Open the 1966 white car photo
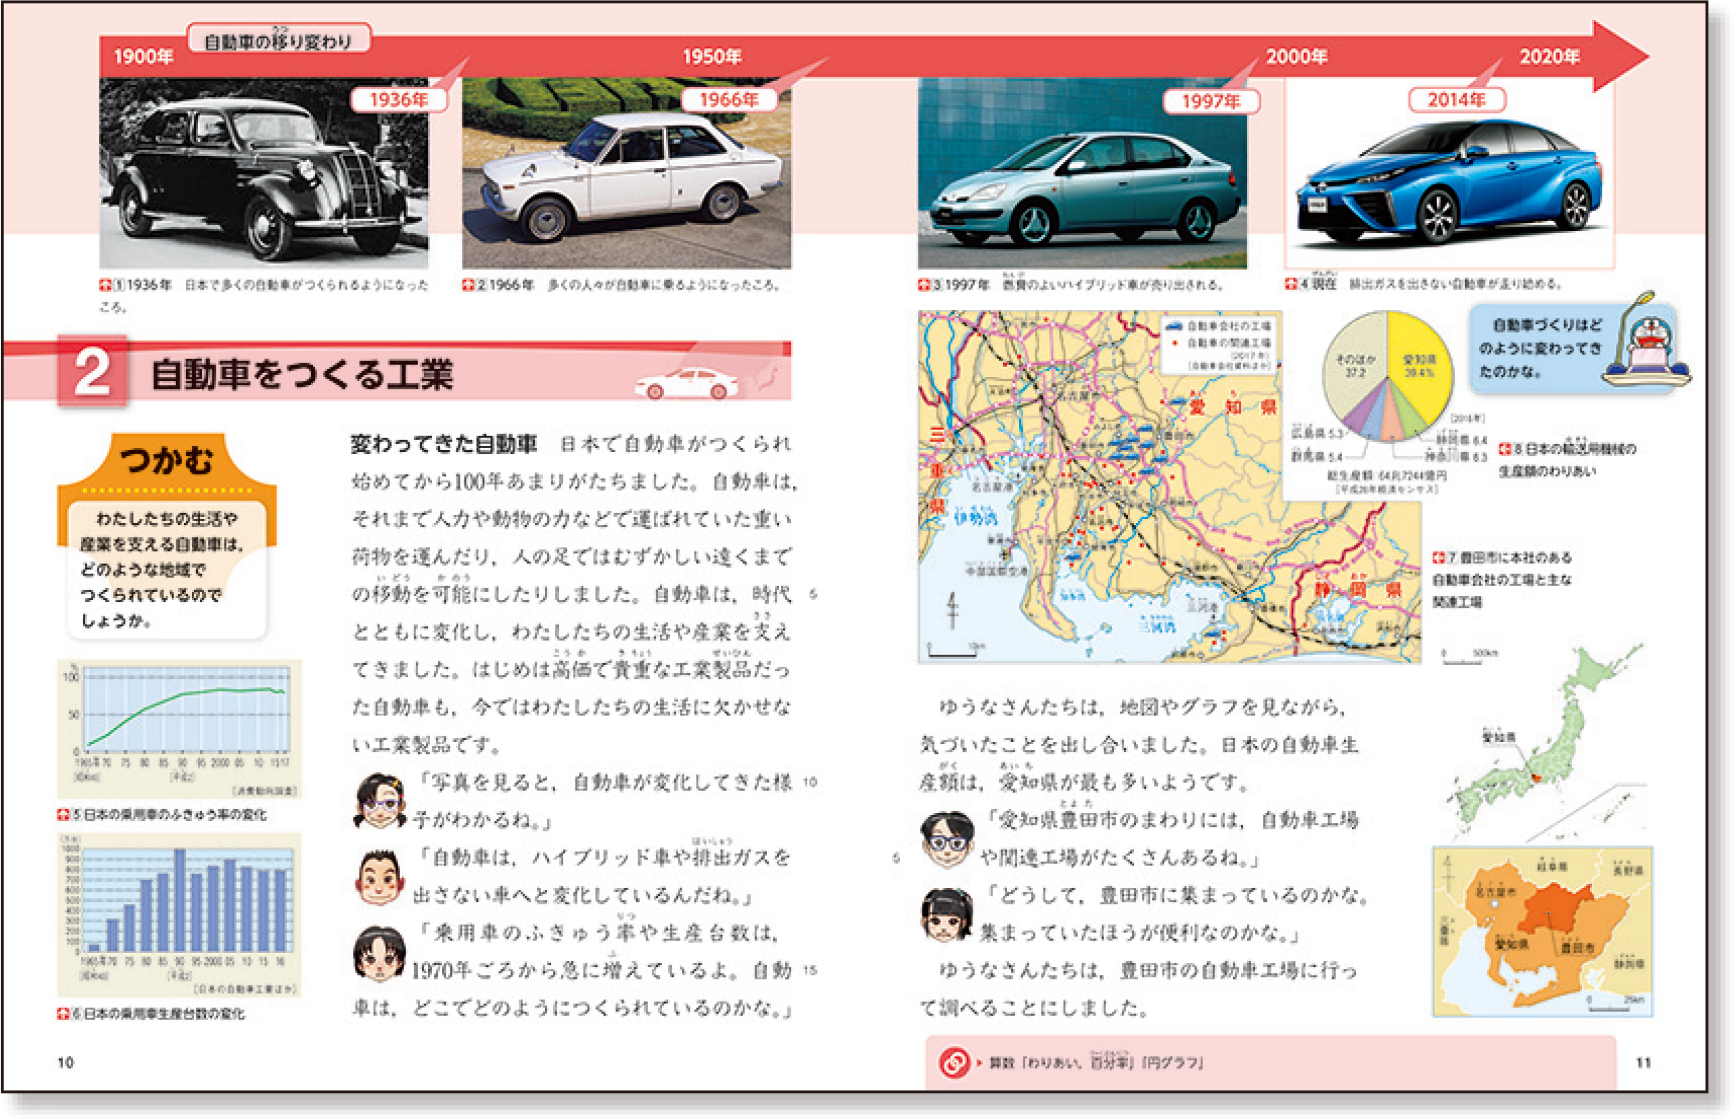Screen dimensions: 1735x1119 click(626, 174)
